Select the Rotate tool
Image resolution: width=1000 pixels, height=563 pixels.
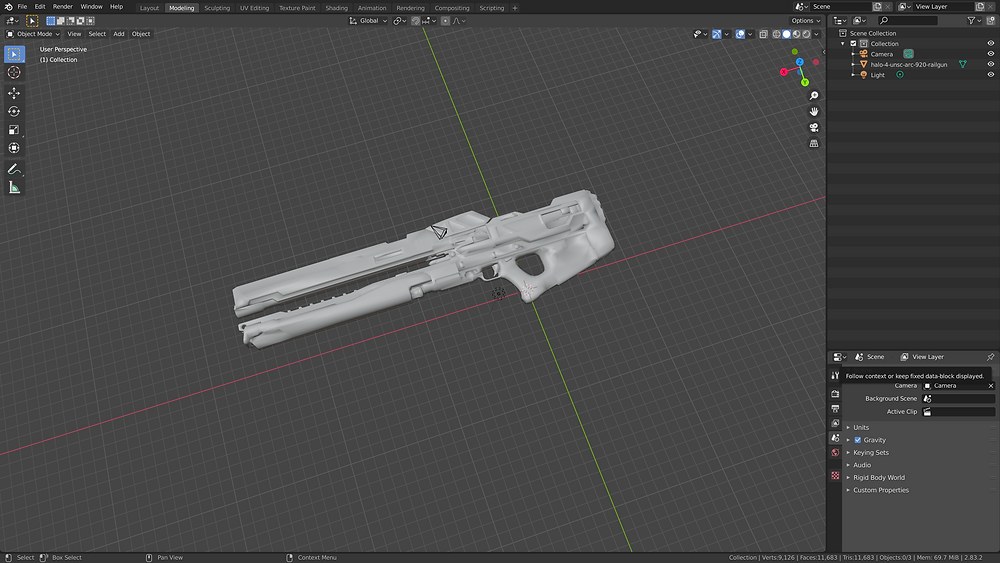[14, 112]
